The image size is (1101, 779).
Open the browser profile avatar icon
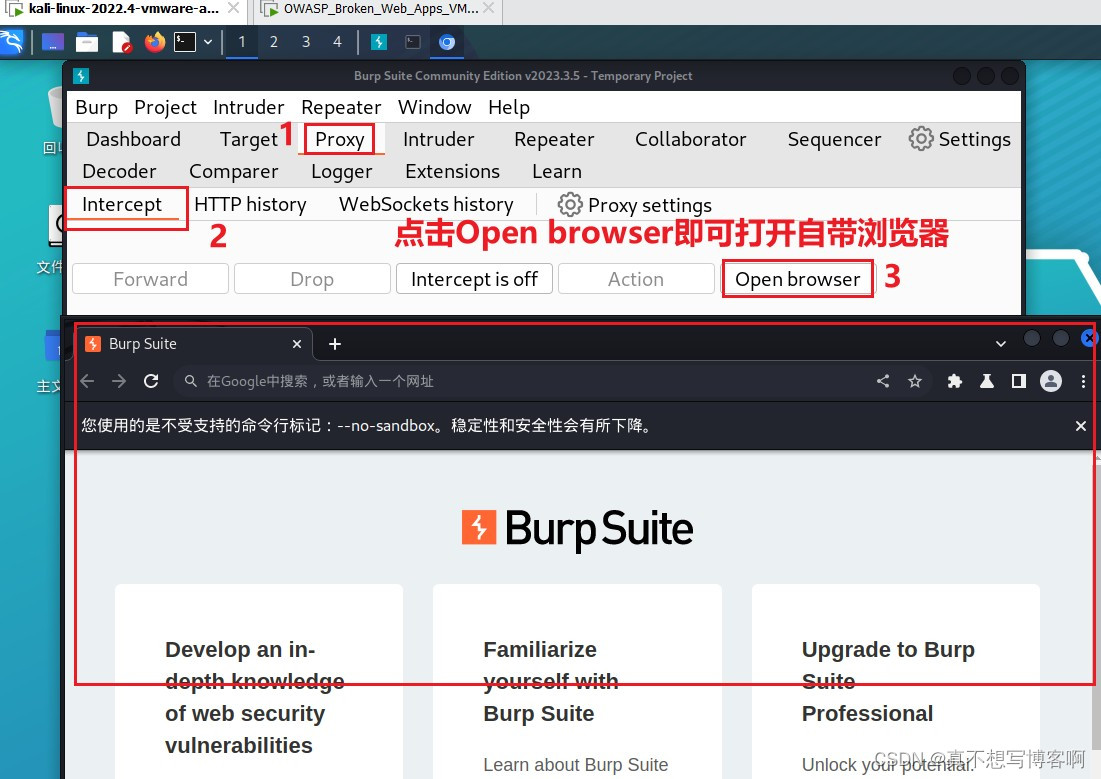click(x=1049, y=381)
